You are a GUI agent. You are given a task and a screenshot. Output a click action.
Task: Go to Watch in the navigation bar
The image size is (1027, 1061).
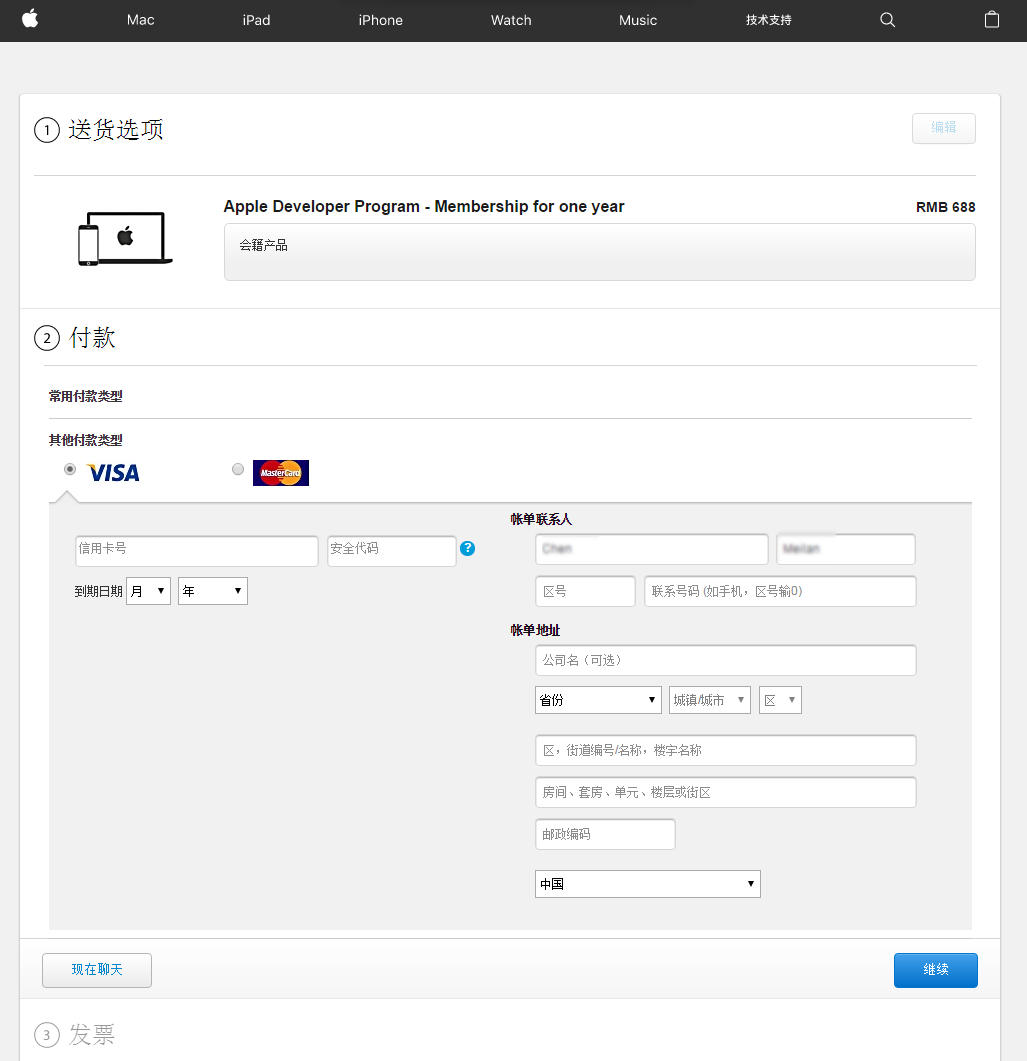click(x=511, y=20)
